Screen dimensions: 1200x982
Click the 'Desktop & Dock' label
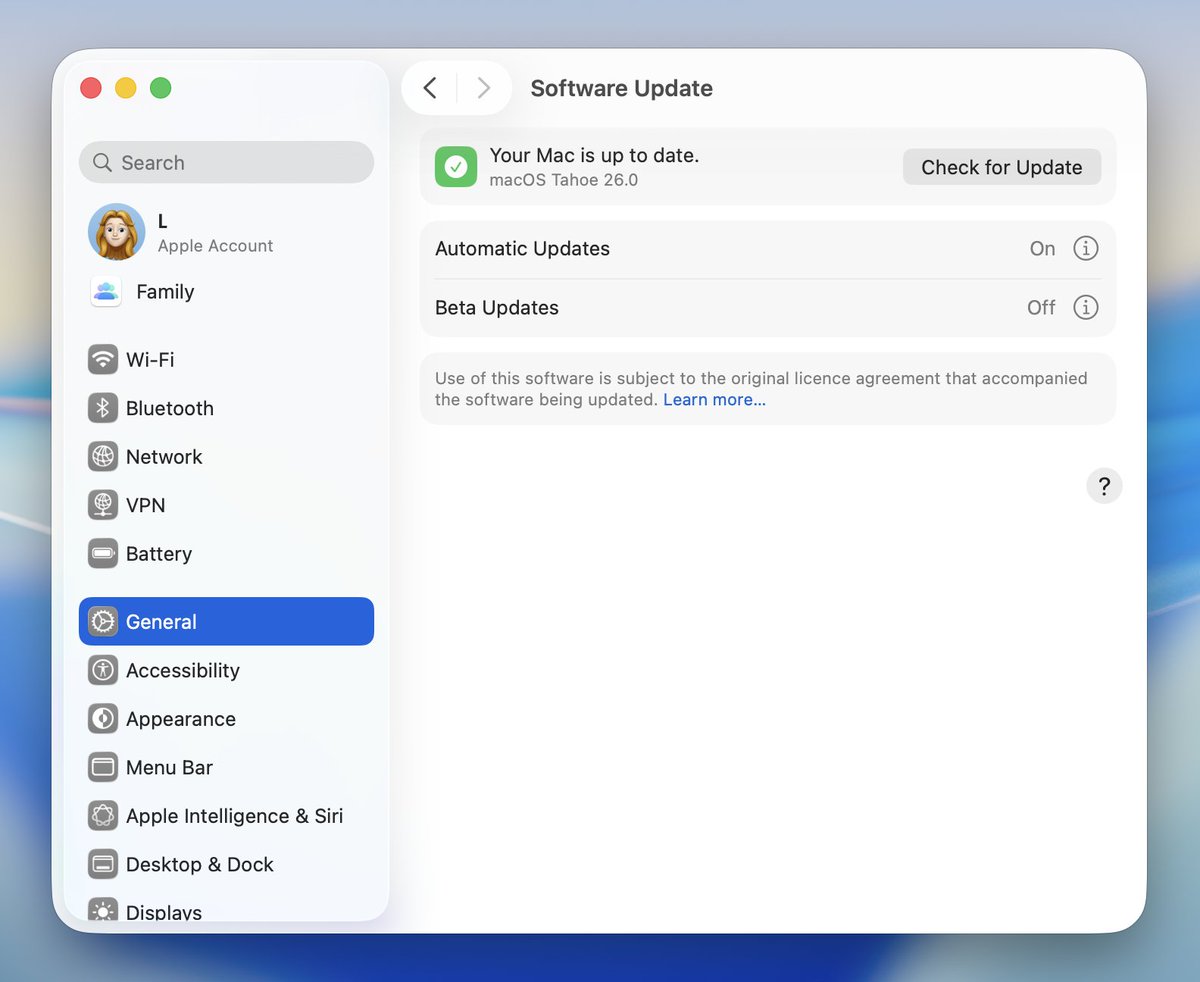click(x=200, y=865)
